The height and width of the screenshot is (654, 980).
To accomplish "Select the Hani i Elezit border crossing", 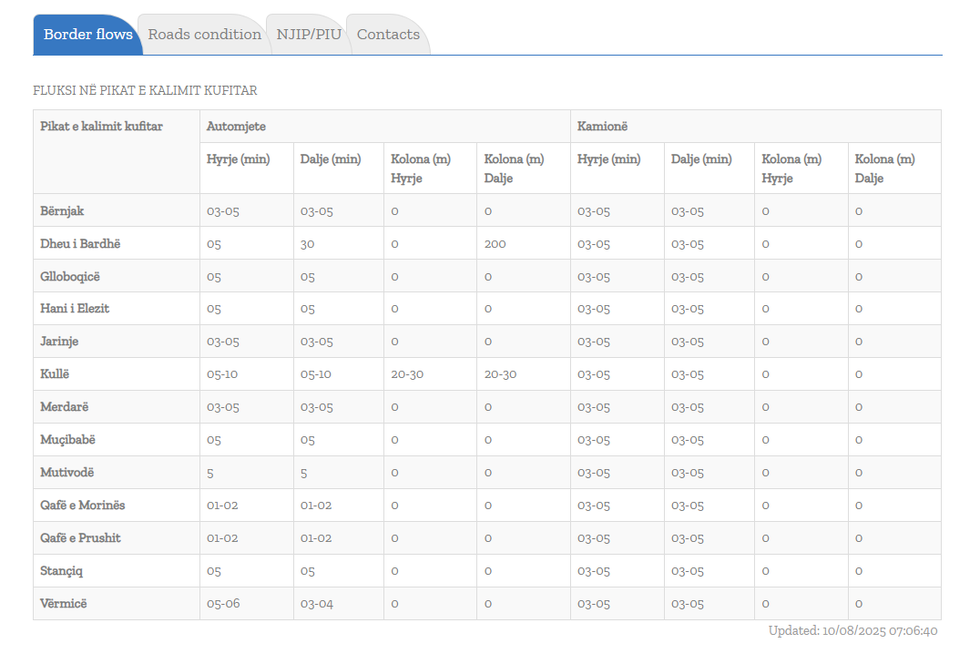I will (x=75, y=309).
